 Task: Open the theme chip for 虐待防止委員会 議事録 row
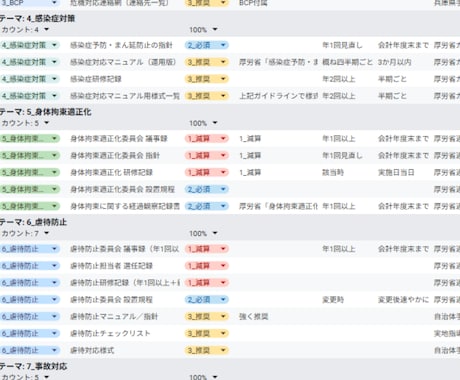pos(30,249)
